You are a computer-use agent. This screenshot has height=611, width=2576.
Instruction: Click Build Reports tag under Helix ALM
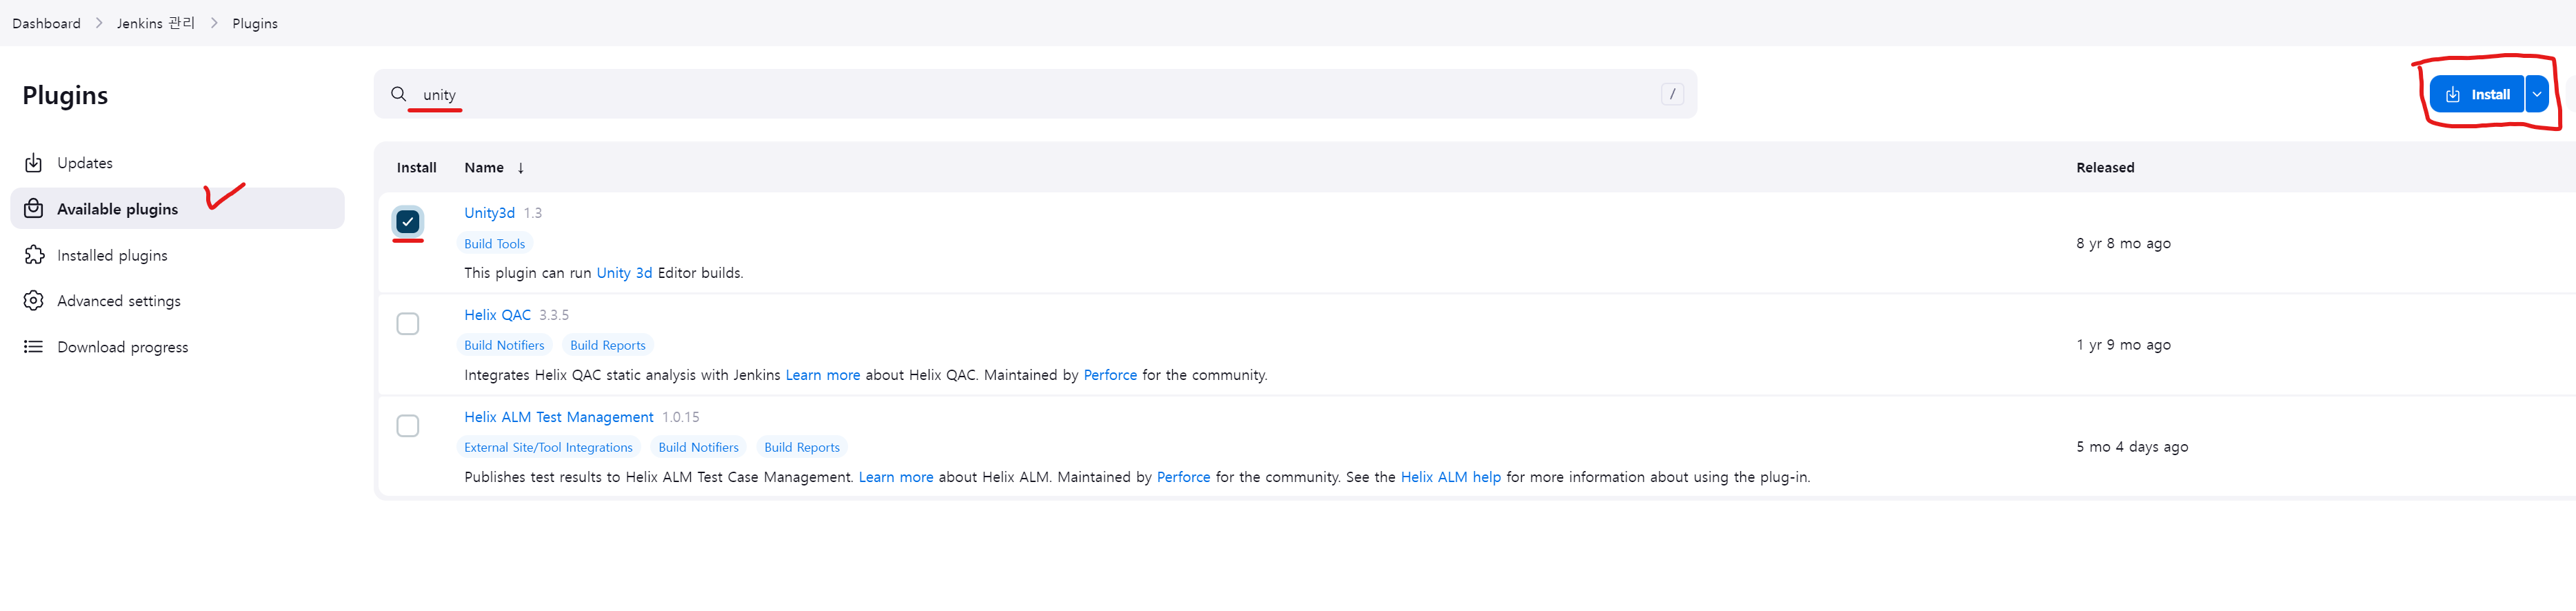coord(801,448)
